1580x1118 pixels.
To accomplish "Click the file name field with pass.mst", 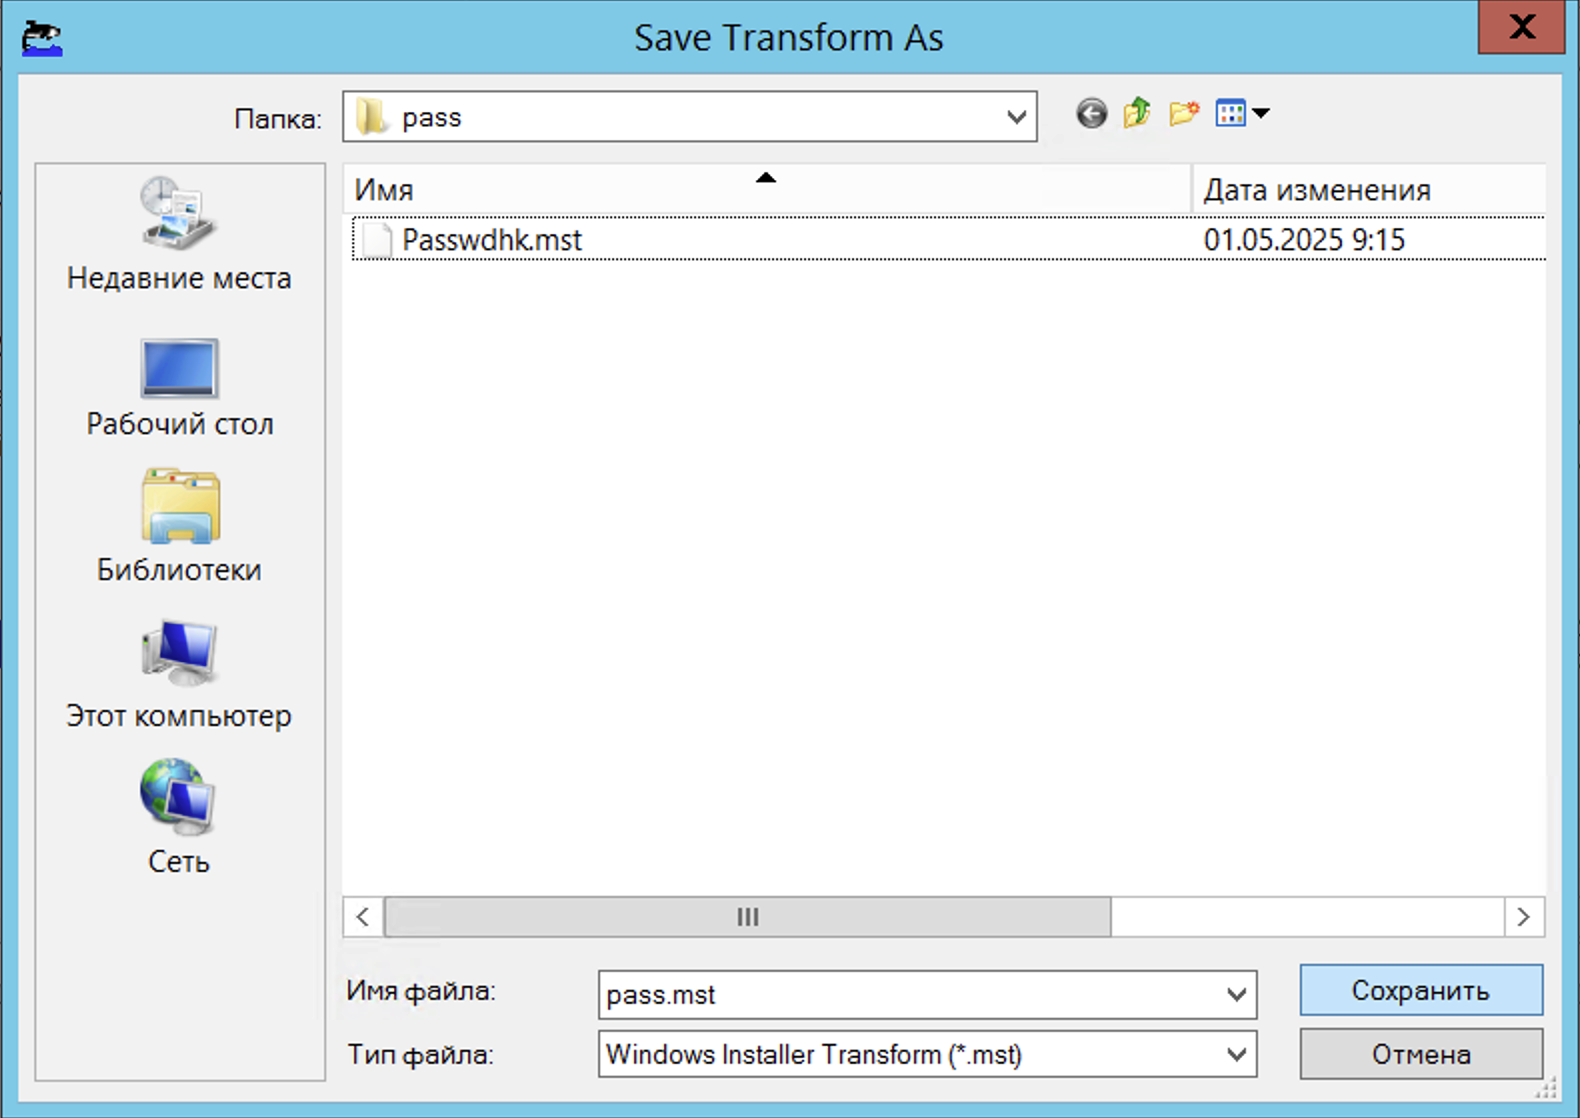I will 910,995.
